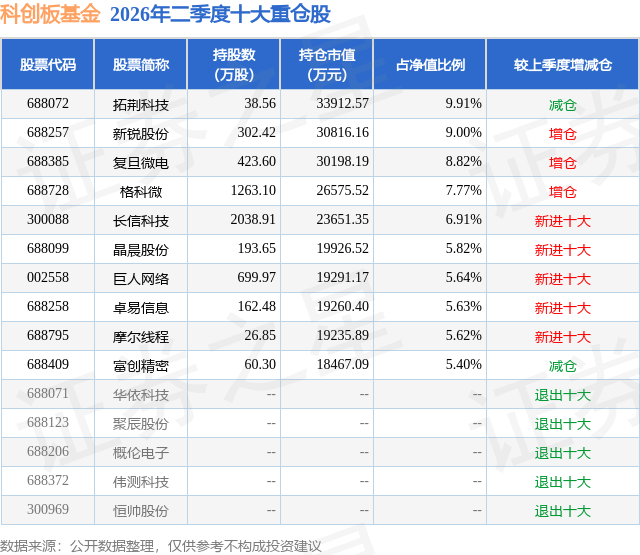Click 退出十大 in the 聚辰股份 row

click(562, 424)
